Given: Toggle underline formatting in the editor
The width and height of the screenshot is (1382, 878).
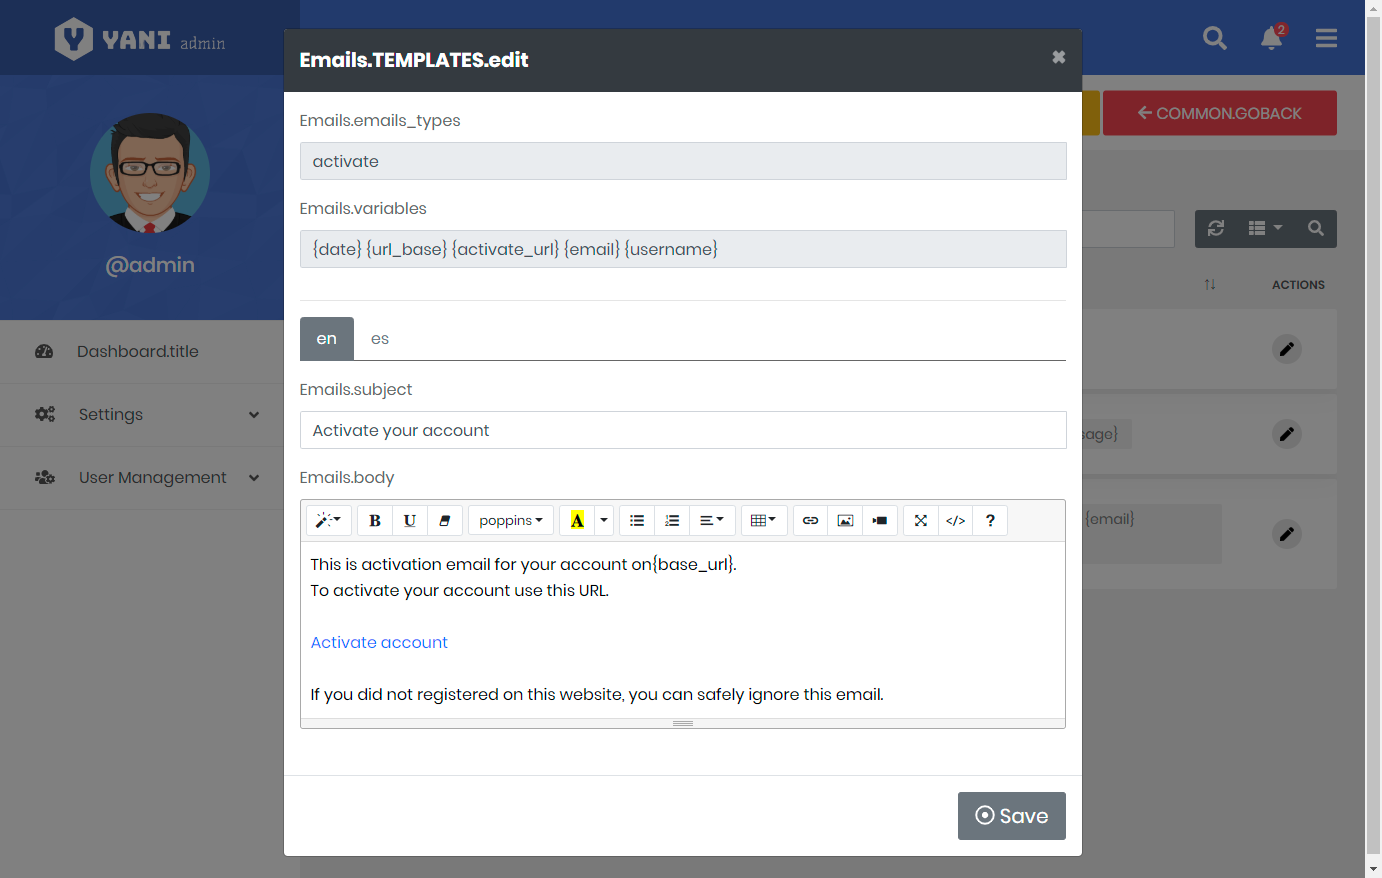Looking at the screenshot, I should (409, 520).
